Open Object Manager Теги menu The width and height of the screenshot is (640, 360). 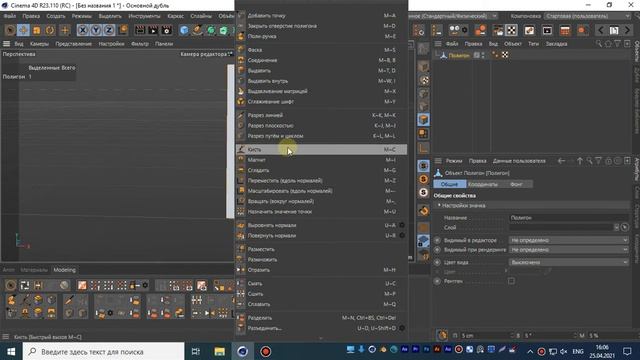point(533,44)
